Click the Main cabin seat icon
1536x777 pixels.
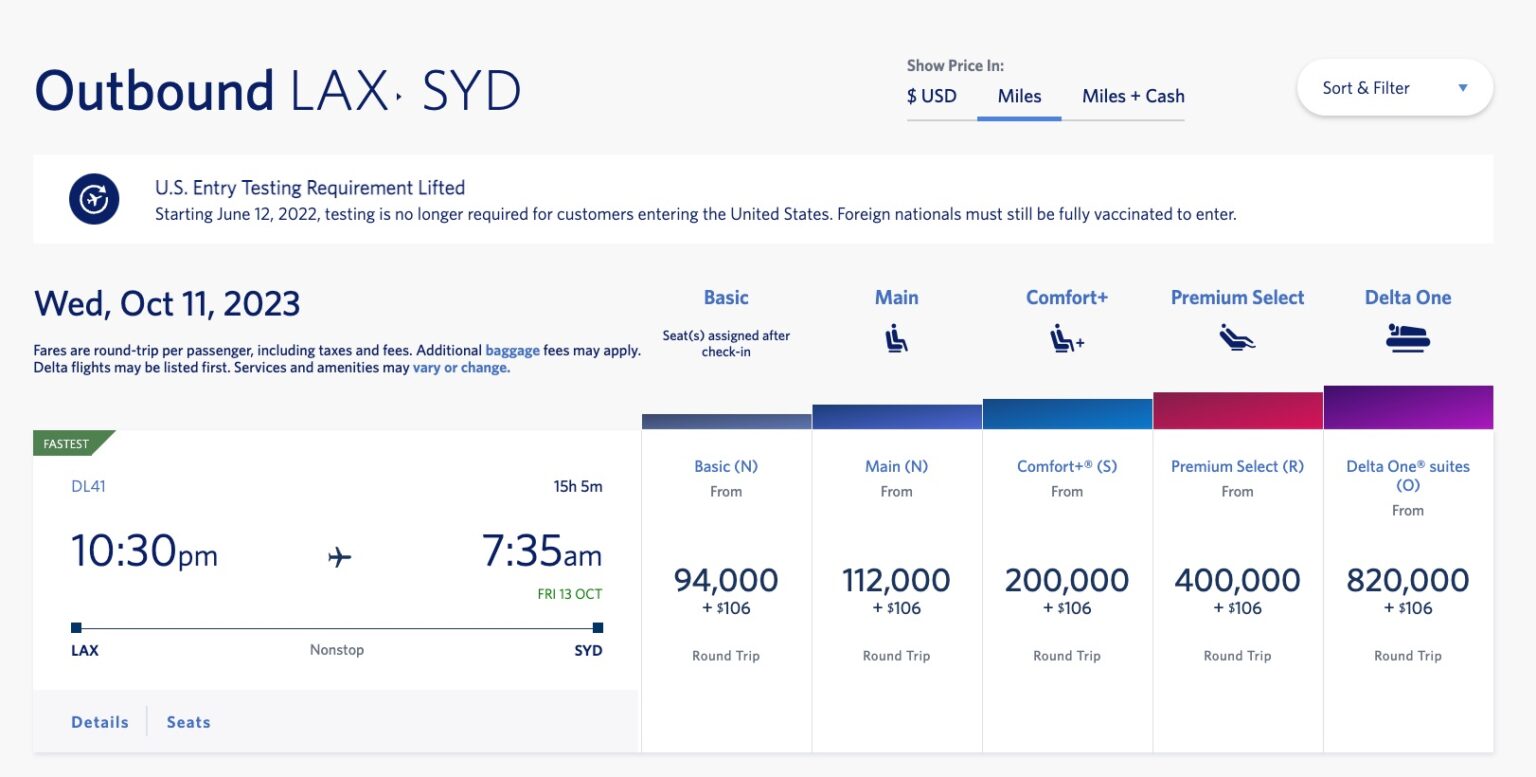(896, 338)
